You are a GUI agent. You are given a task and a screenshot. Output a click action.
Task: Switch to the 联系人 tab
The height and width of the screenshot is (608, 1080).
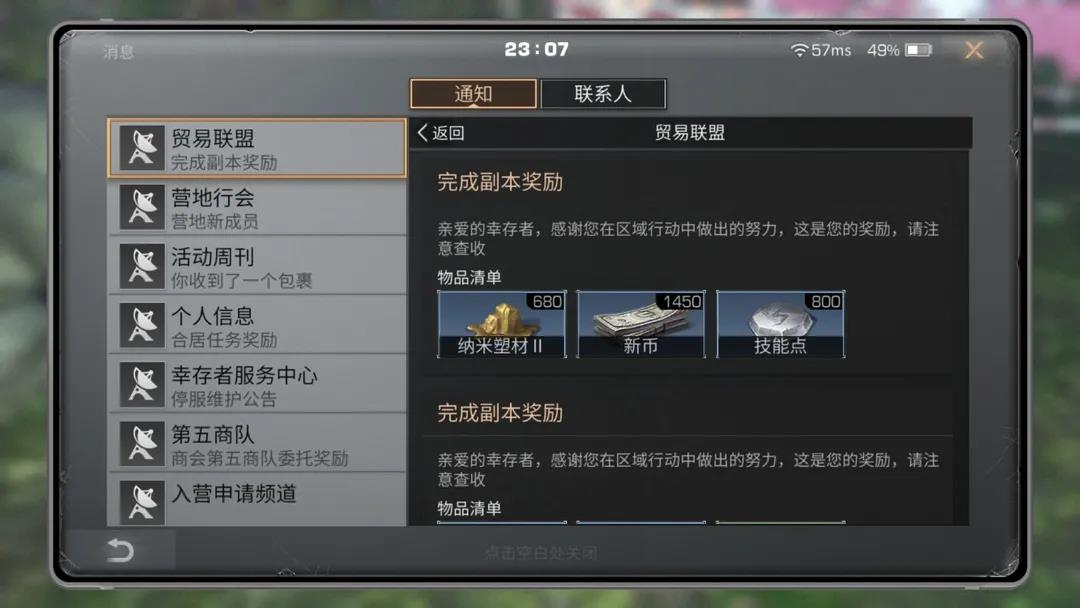point(603,94)
